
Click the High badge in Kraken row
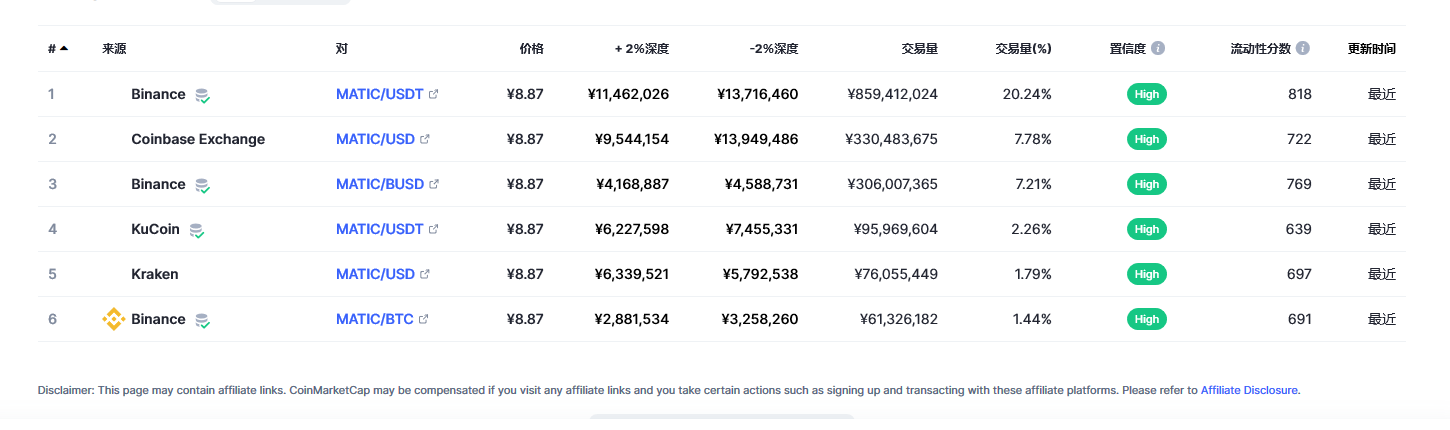pos(1147,274)
